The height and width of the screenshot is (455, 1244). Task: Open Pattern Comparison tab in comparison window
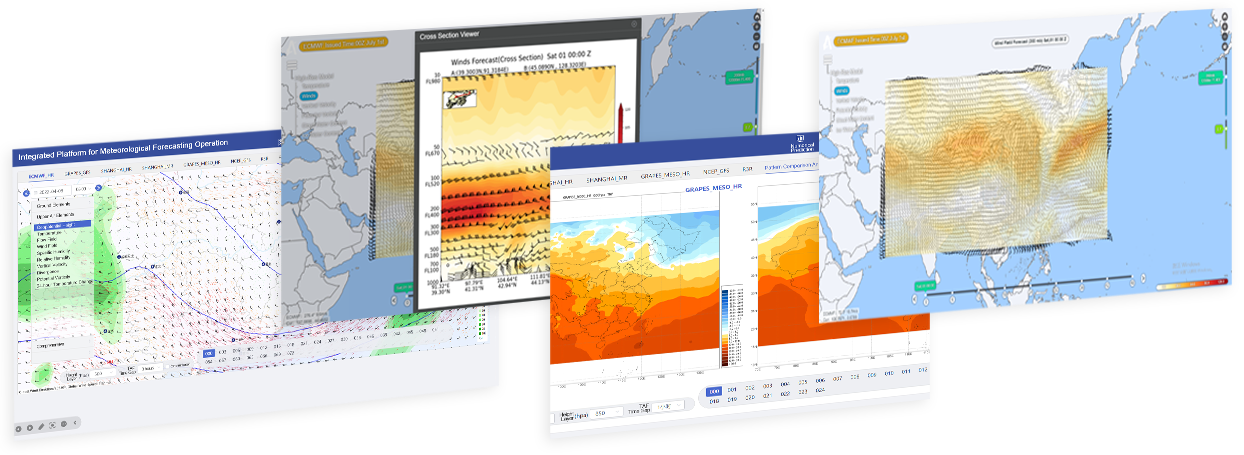pyautogui.click(x=791, y=166)
